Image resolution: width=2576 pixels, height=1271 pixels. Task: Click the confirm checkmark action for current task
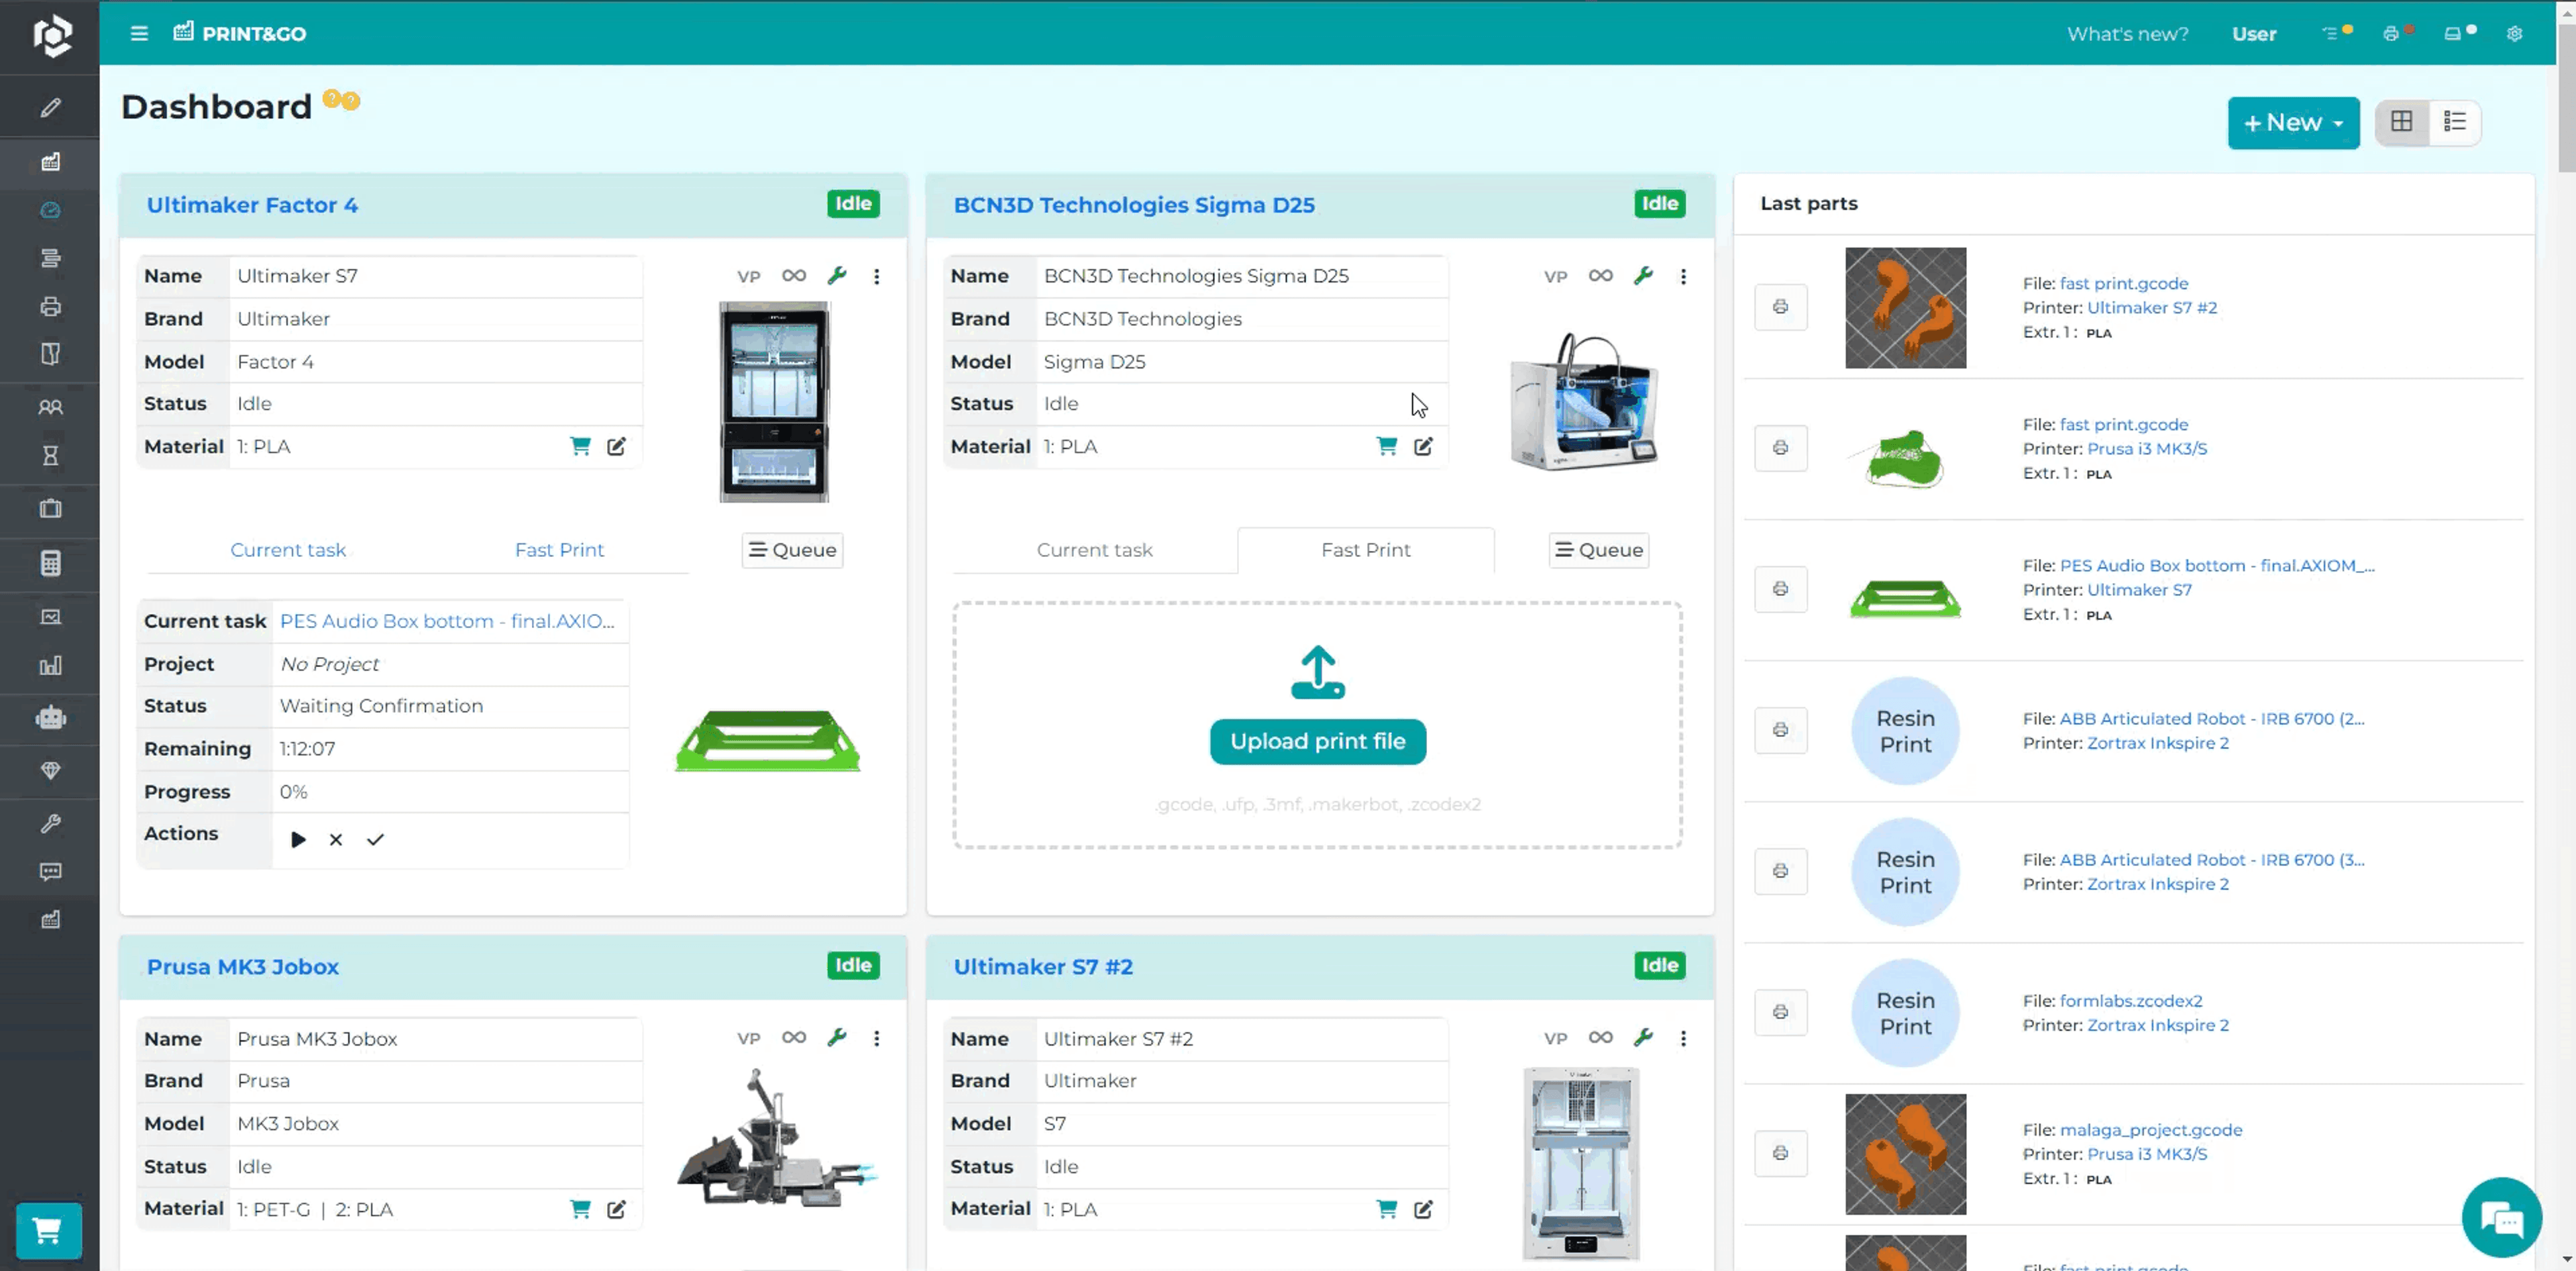click(x=374, y=839)
